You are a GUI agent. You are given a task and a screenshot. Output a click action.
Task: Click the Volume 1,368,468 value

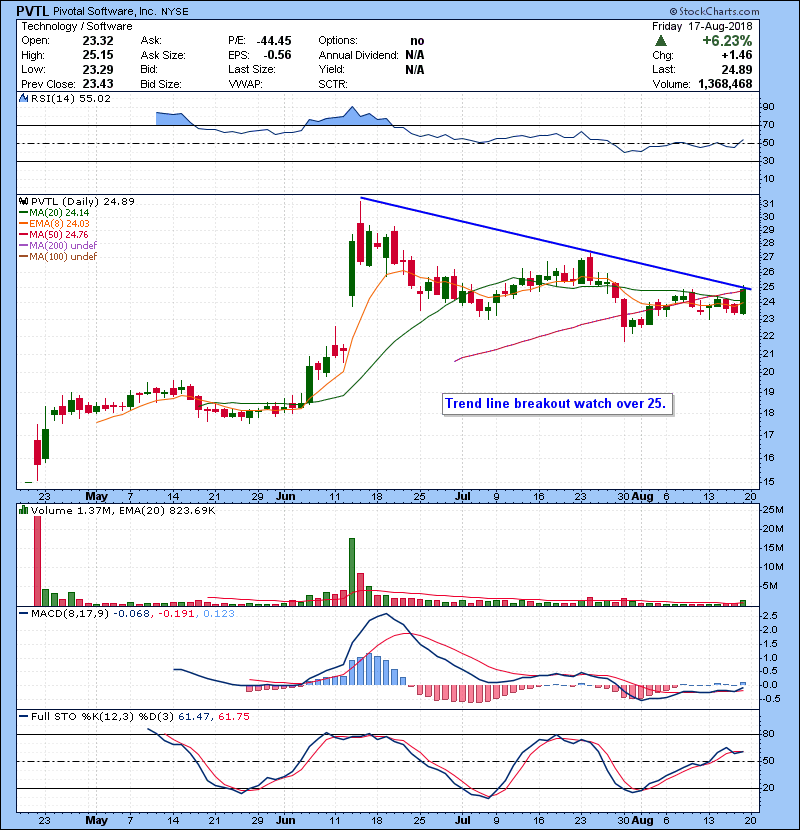(725, 84)
